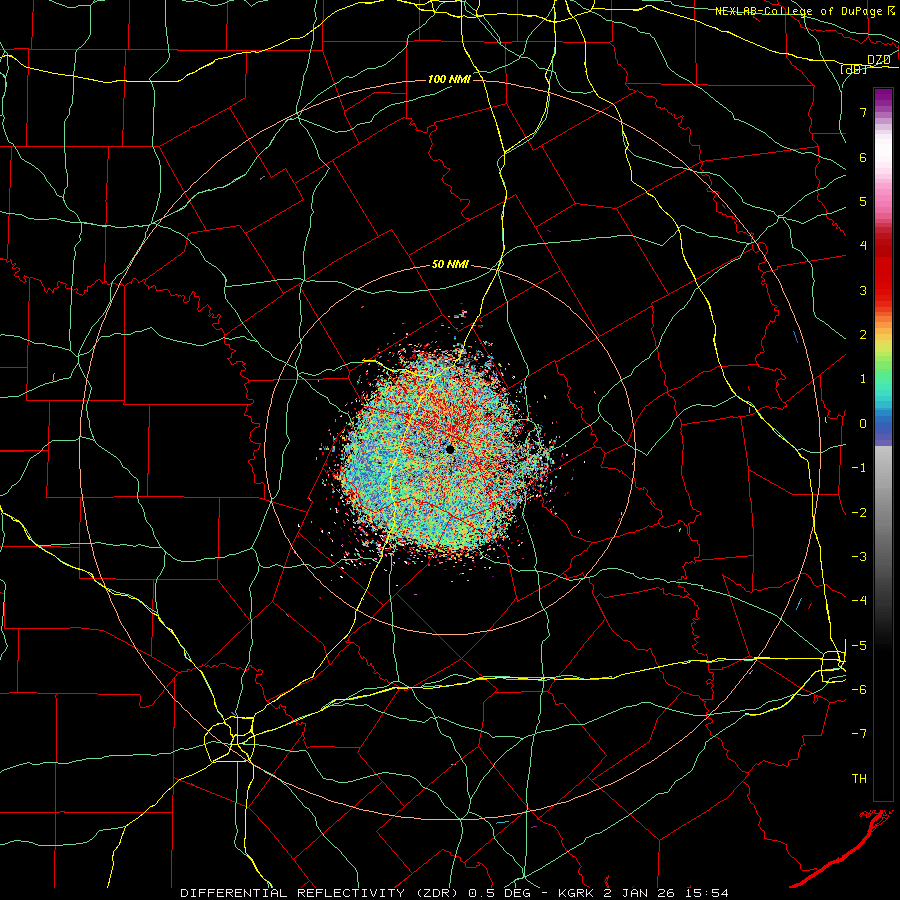Click the "[dB]" units label
The width and height of the screenshot is (900, 900).
(854, 69)
